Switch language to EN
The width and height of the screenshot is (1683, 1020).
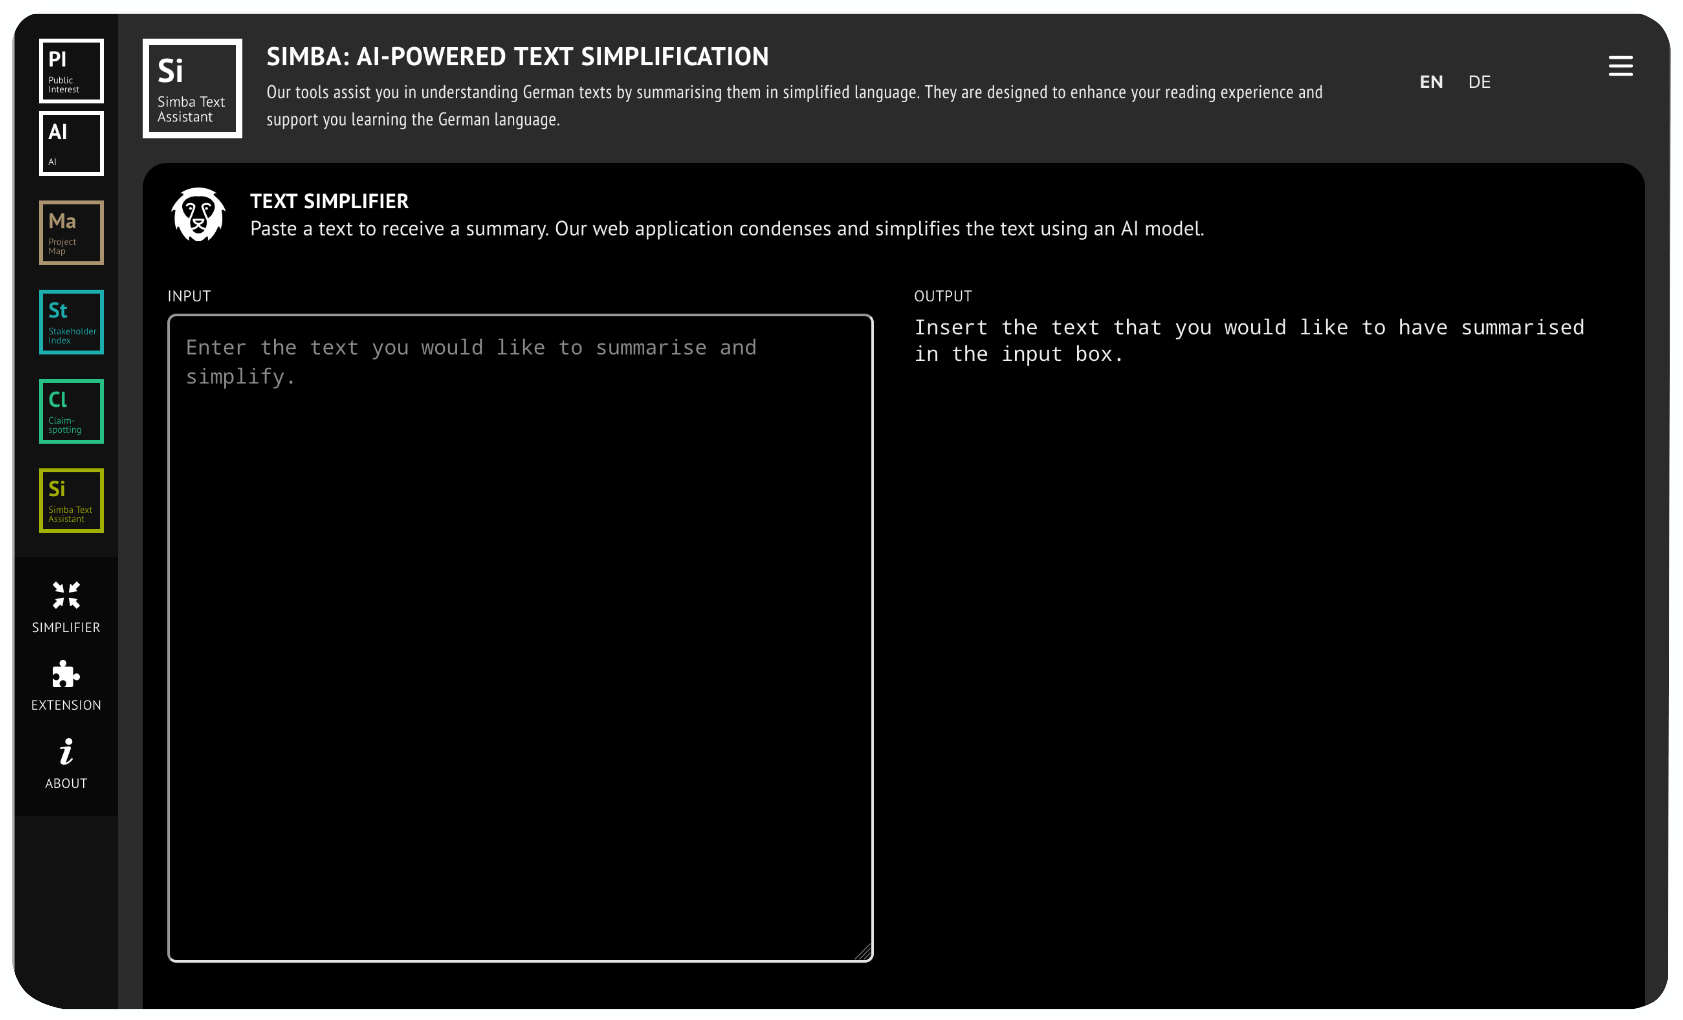point(1431,82)
